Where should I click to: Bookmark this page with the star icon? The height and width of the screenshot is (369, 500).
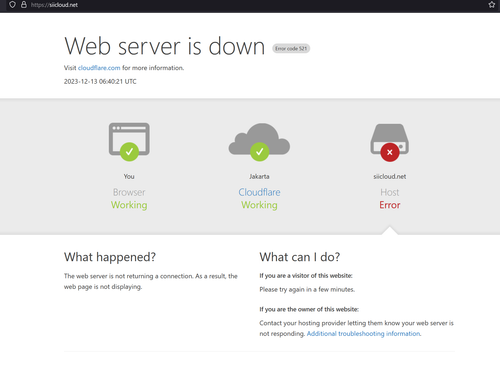(492, 5)
